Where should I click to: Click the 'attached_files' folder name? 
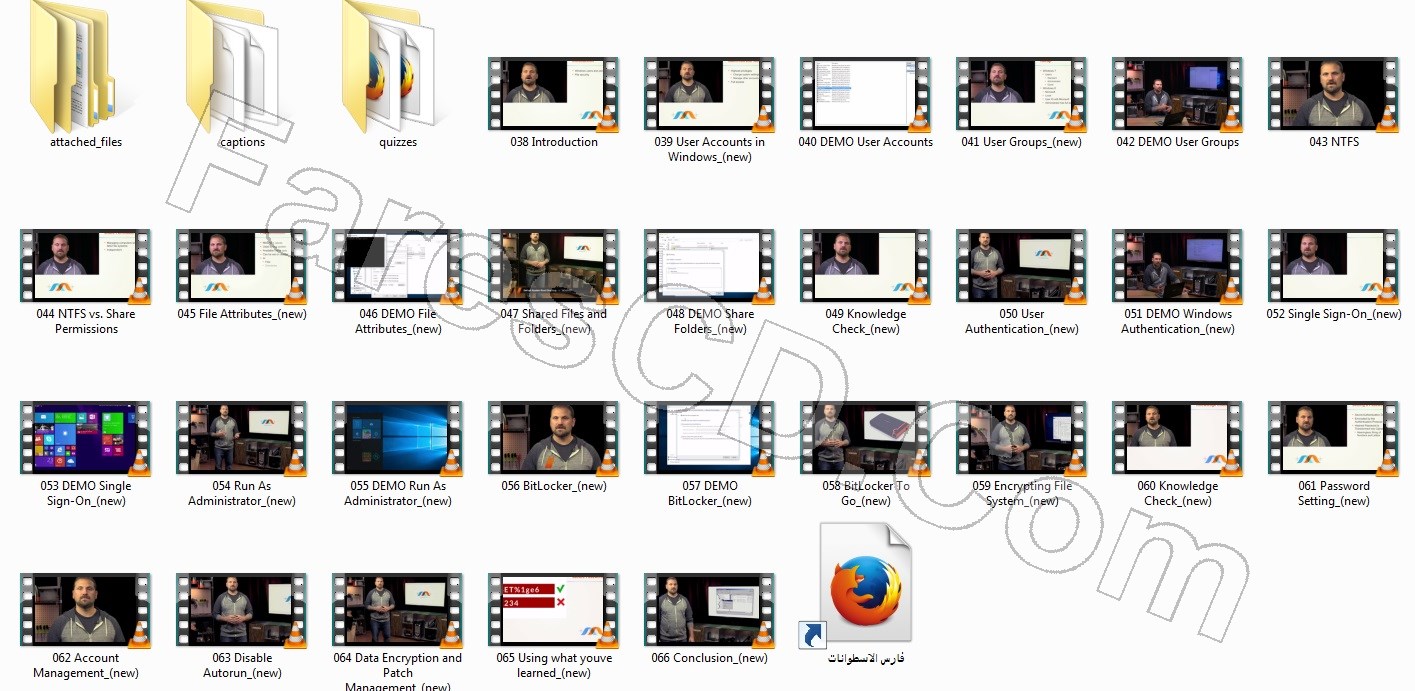tap(86, 142)
